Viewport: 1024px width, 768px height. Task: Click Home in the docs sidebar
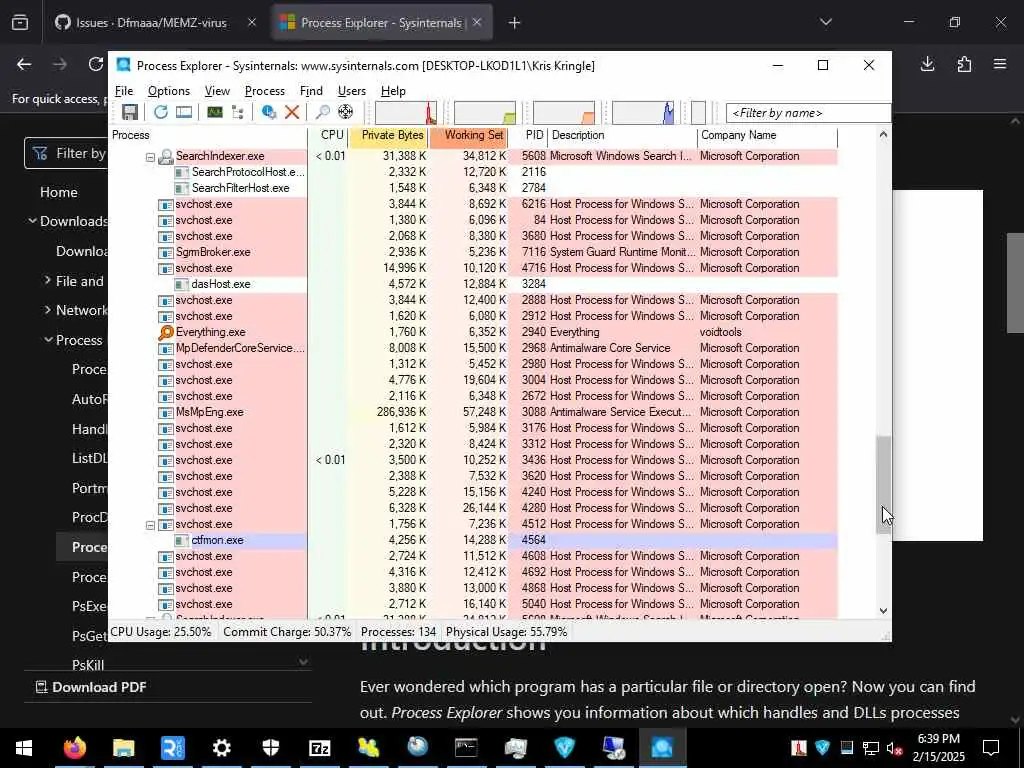[x=59, y=192]
